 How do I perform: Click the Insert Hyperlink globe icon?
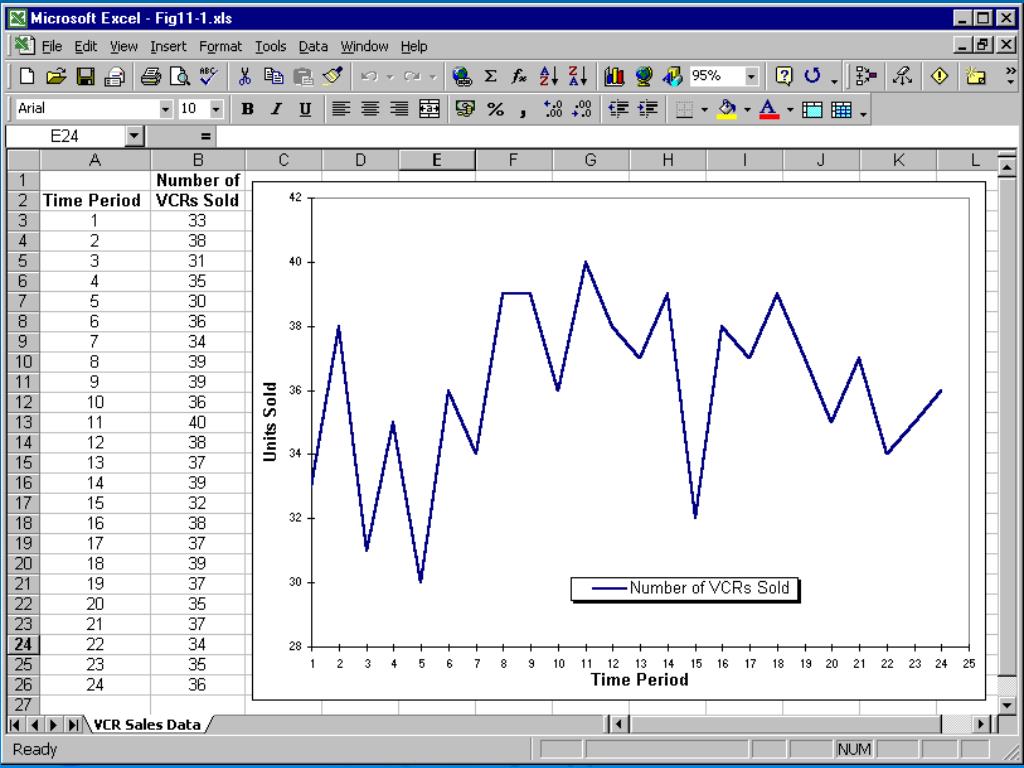point(462,76)
